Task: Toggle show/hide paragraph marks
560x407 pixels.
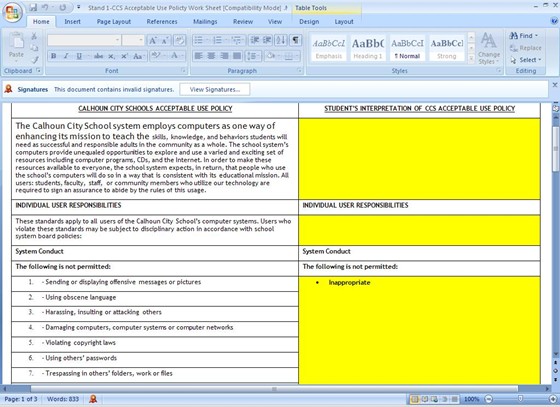Action: click(x=295, y=40)
